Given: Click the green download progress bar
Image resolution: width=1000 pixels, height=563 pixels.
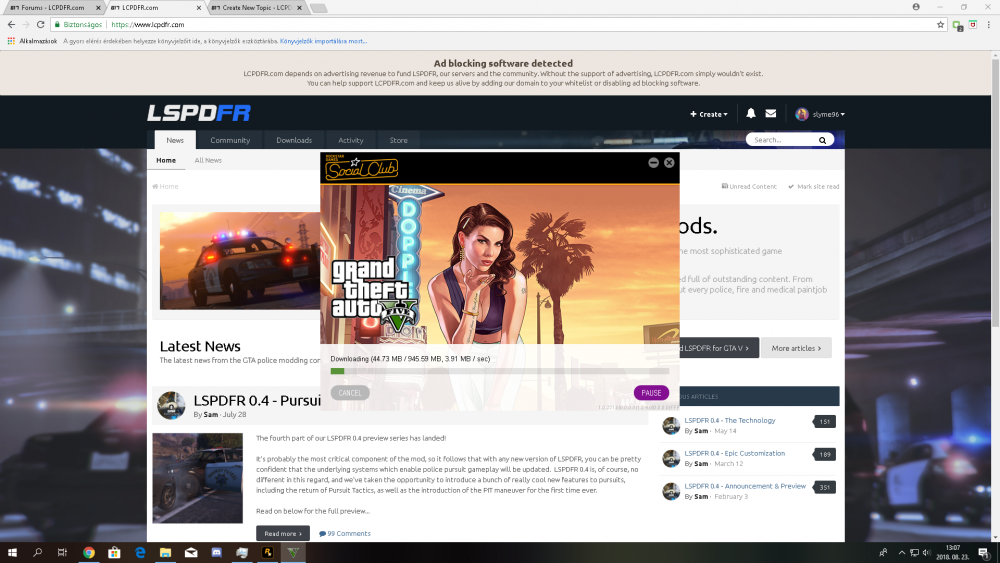Looking at the screenshot, I should (x=337, y=371).
